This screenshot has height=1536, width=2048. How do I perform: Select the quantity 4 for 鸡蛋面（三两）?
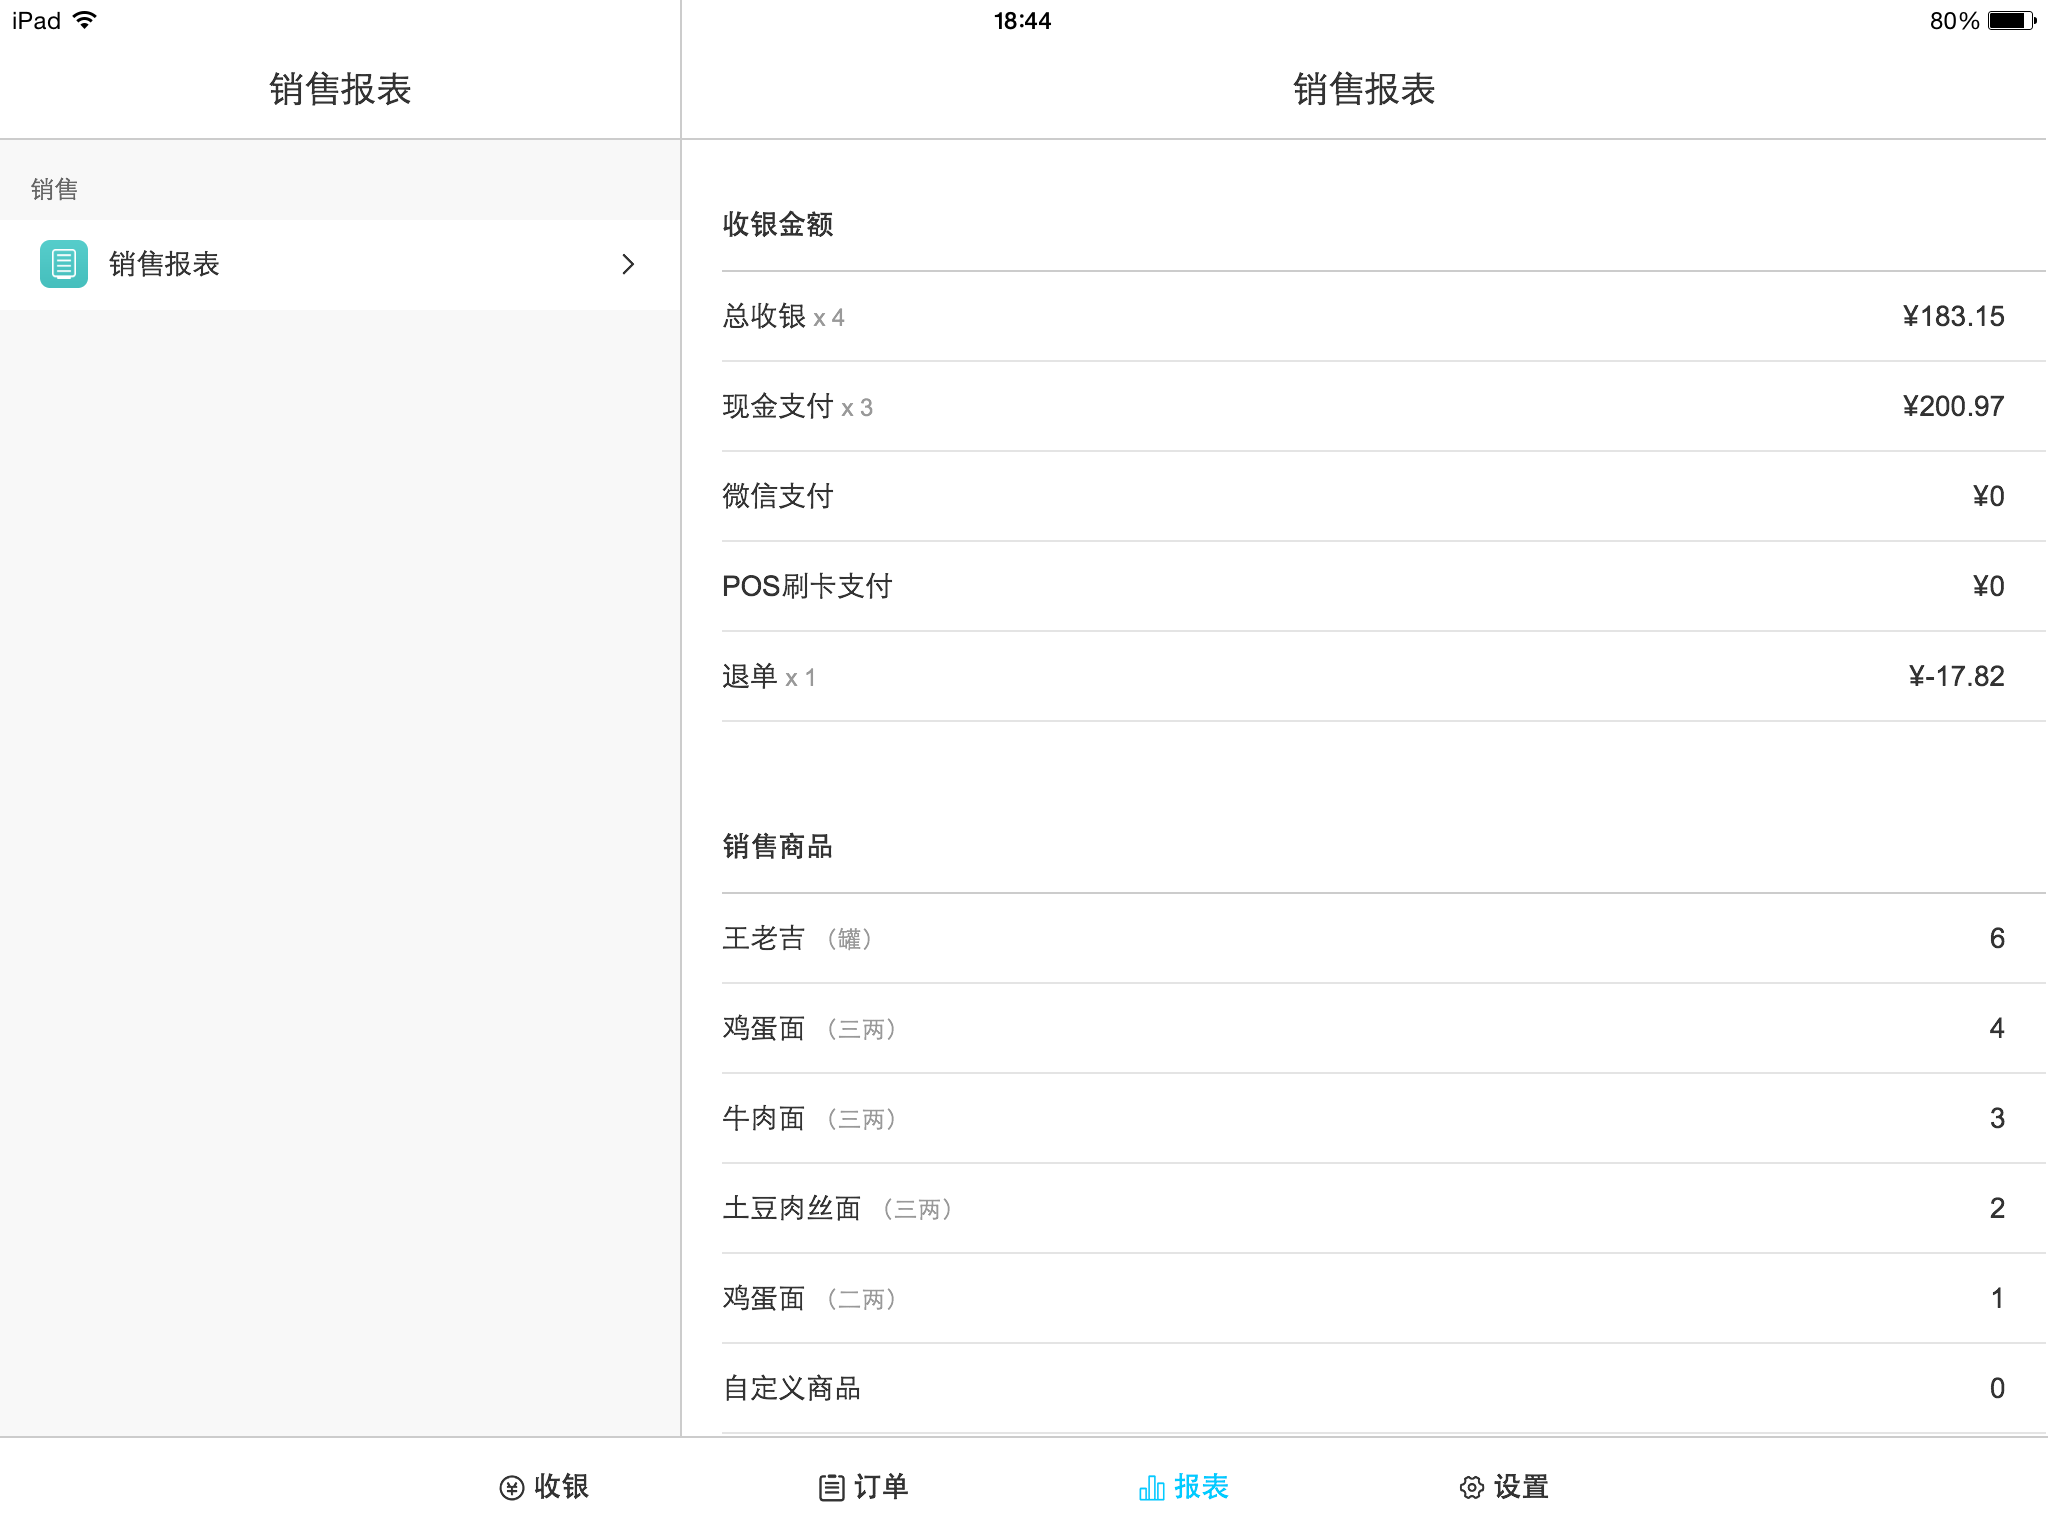click(x=1996, y=1028)
